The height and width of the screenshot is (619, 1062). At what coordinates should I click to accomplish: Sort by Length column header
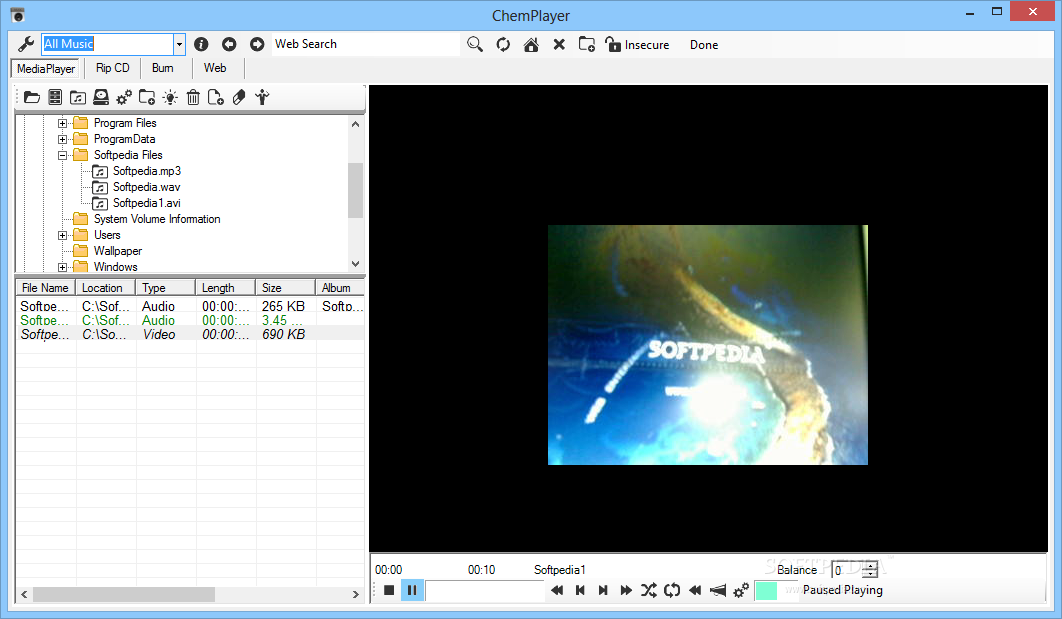coord(225,288)
